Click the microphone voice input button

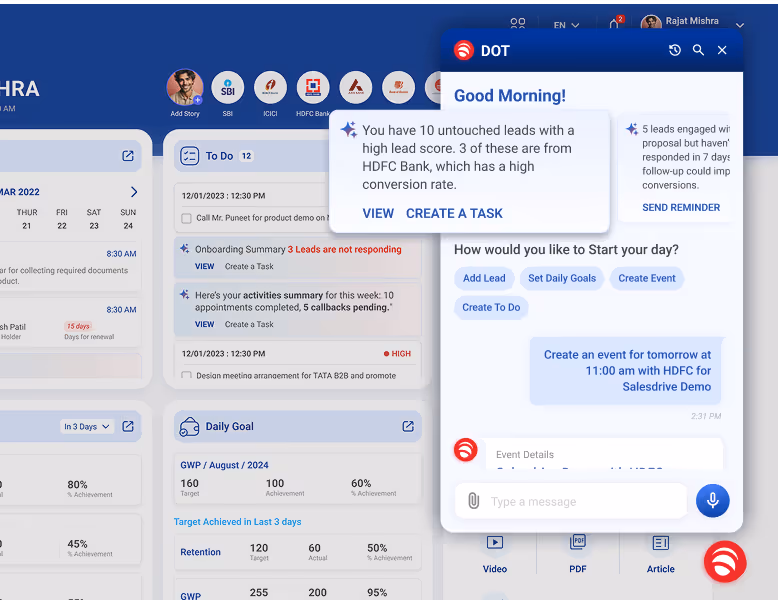[x=713, y=501]
